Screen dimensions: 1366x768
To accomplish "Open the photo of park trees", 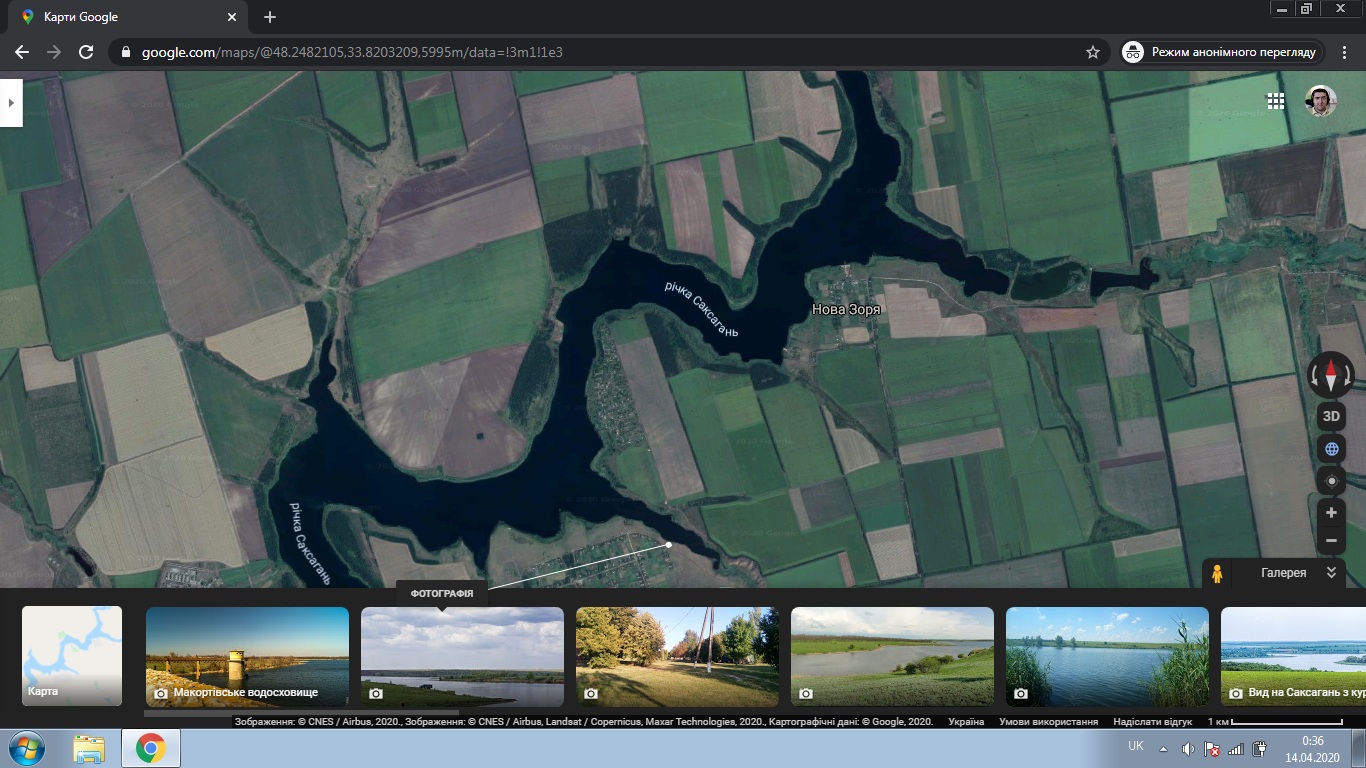I will 677,656.
